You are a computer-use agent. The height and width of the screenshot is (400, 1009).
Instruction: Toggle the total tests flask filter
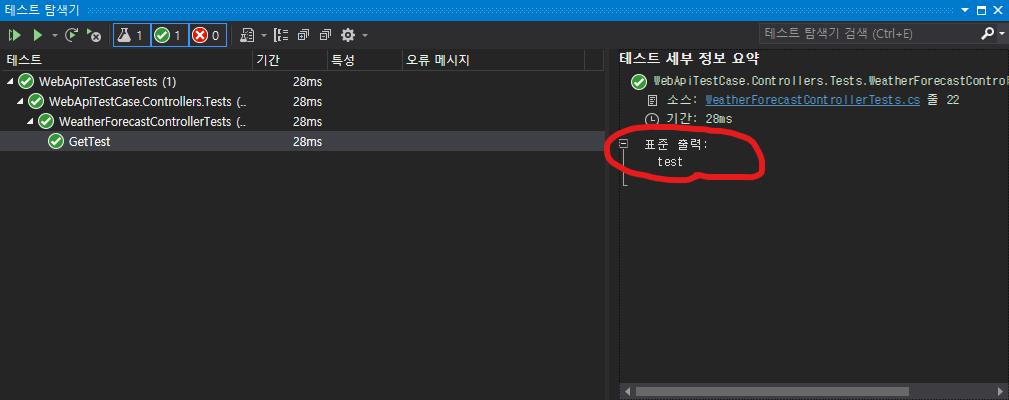click(132, 35)
